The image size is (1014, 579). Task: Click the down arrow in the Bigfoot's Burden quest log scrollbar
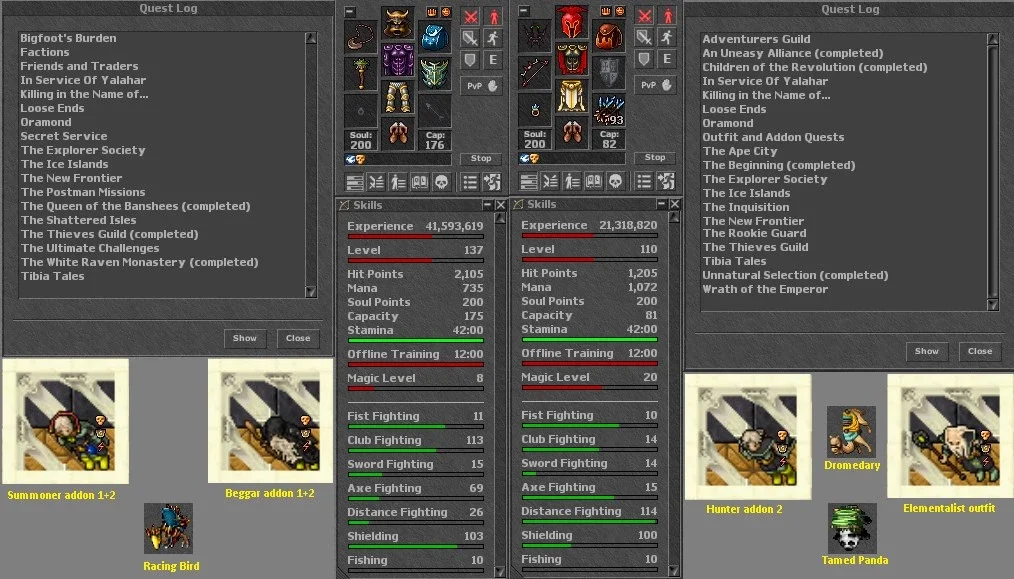pyautogui.click(x=311, y=292)
